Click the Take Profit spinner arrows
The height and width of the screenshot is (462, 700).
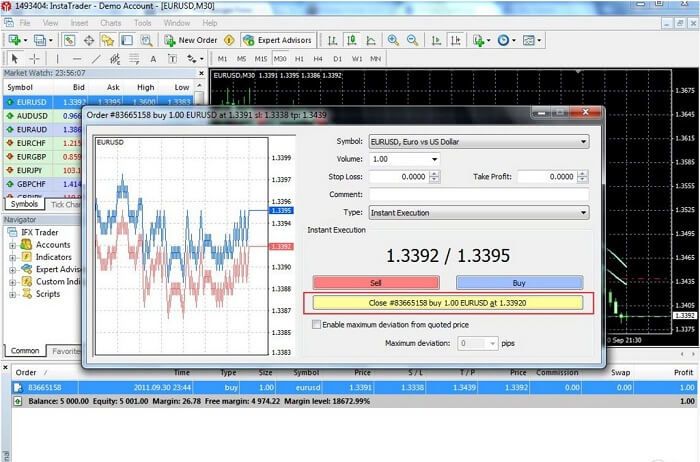(x=582, y=177)
